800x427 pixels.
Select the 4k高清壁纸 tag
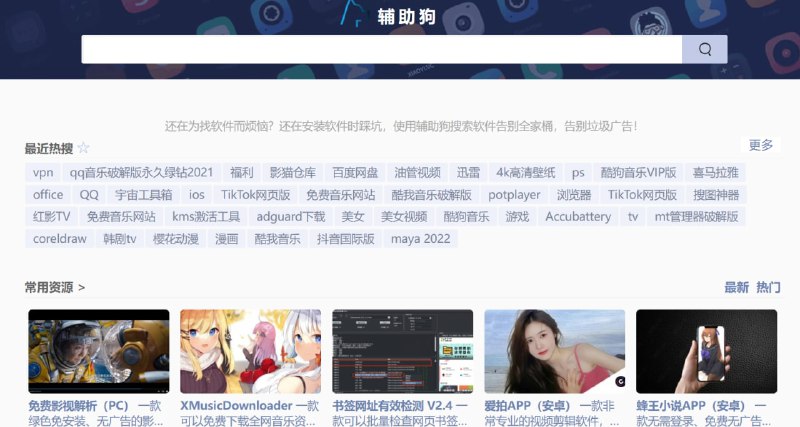526,172
